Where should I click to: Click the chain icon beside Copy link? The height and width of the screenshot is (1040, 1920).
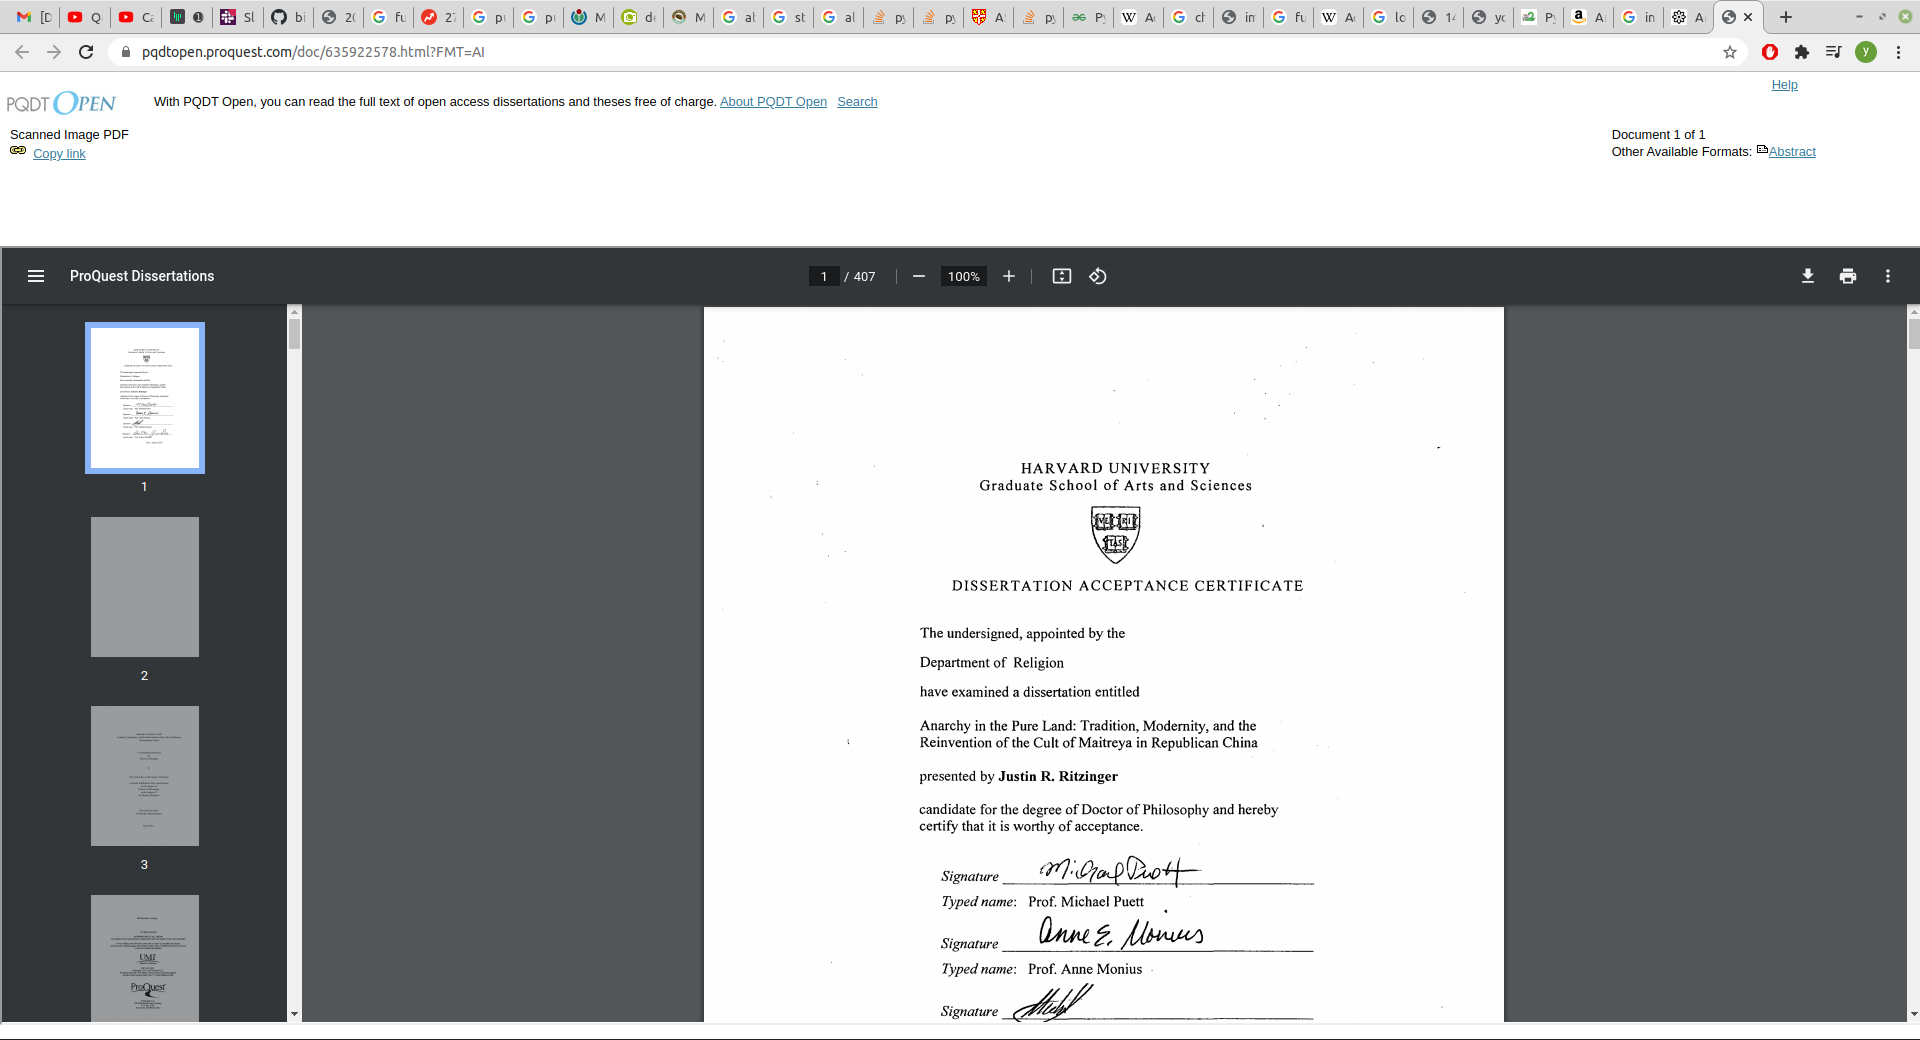(18, 151)
